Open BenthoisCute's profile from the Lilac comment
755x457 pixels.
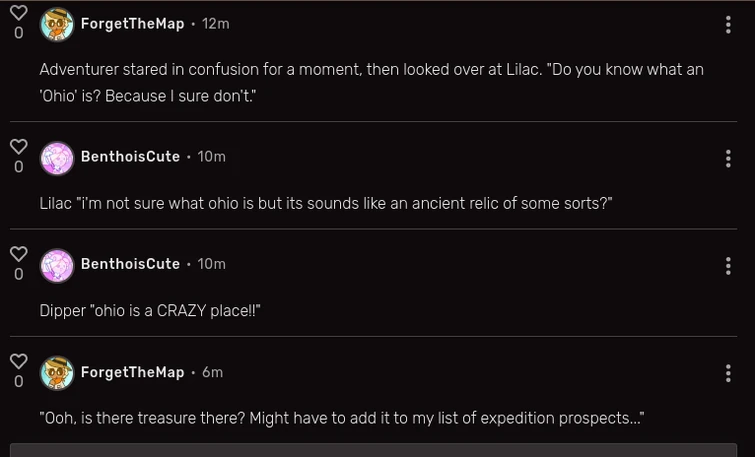pyautogui.click(x=130, y=157)
